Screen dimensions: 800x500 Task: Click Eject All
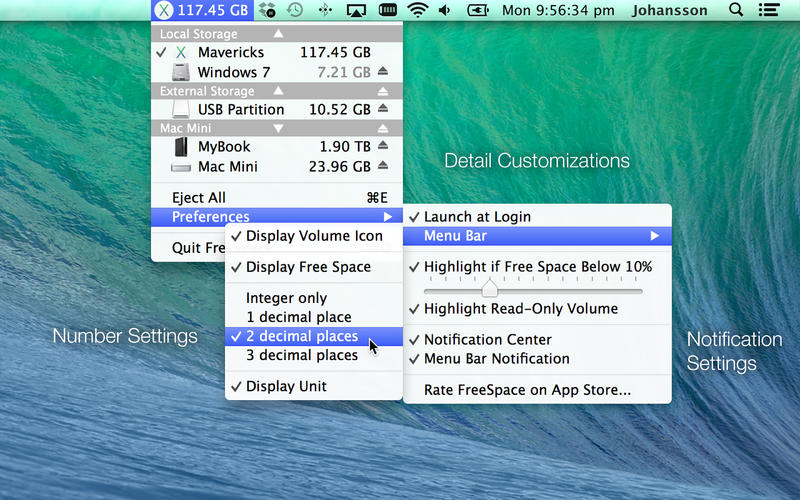[x=199, y=198]
